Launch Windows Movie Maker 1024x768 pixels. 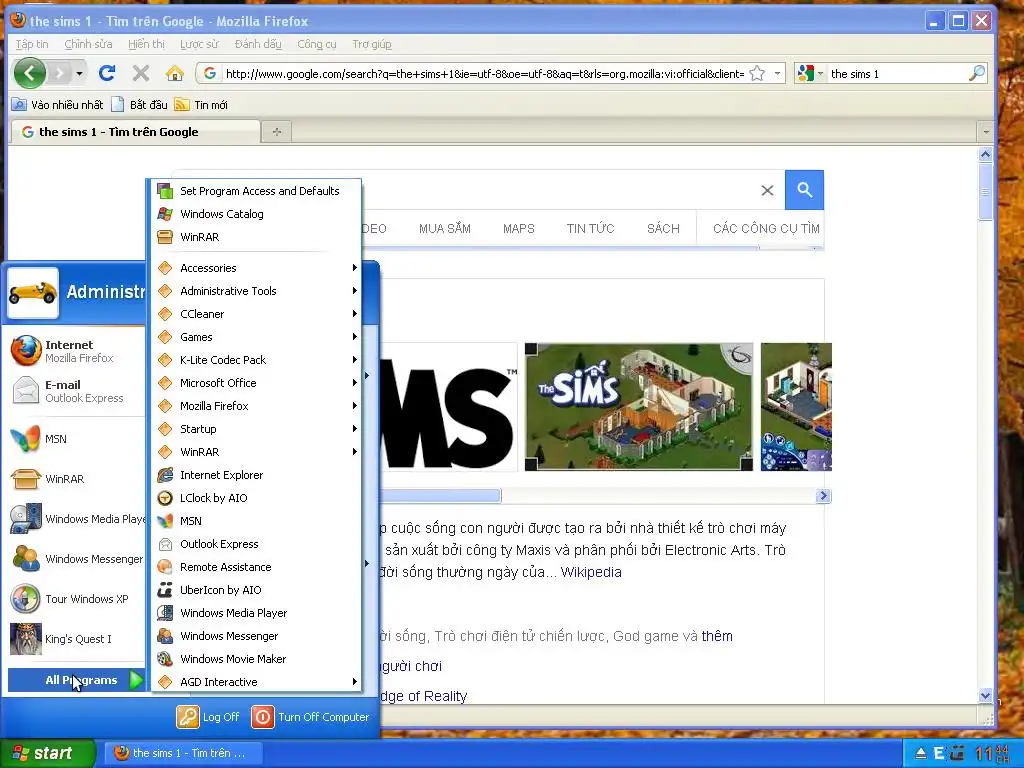tap(255, 659)
